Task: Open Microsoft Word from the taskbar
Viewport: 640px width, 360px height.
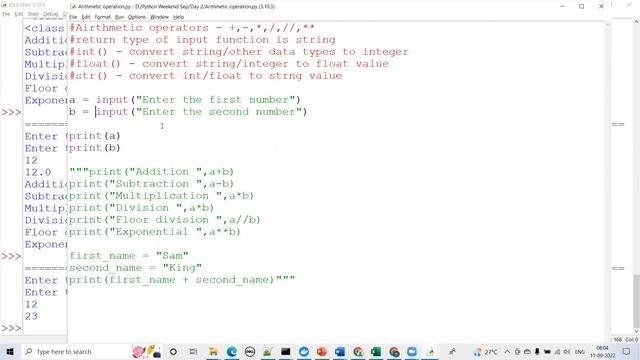Action: (340, 351)
